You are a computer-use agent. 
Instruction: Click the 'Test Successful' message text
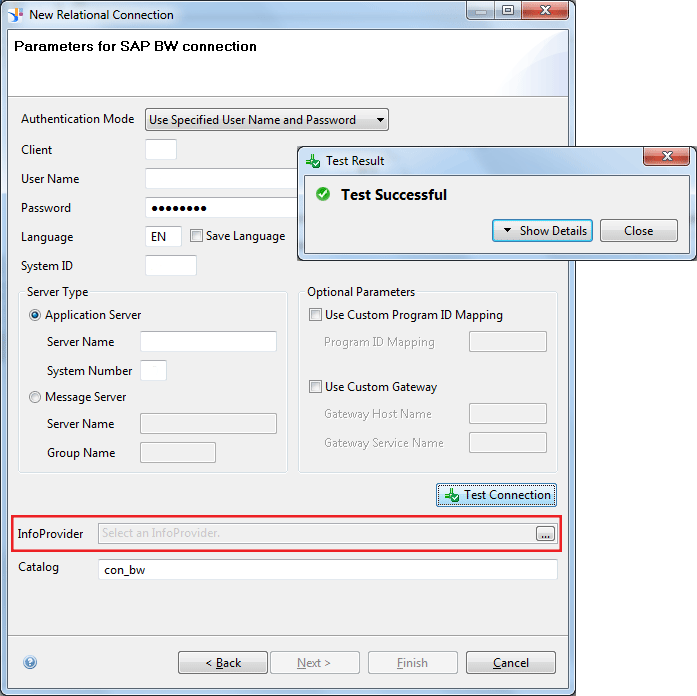click(x=394, y=195)
